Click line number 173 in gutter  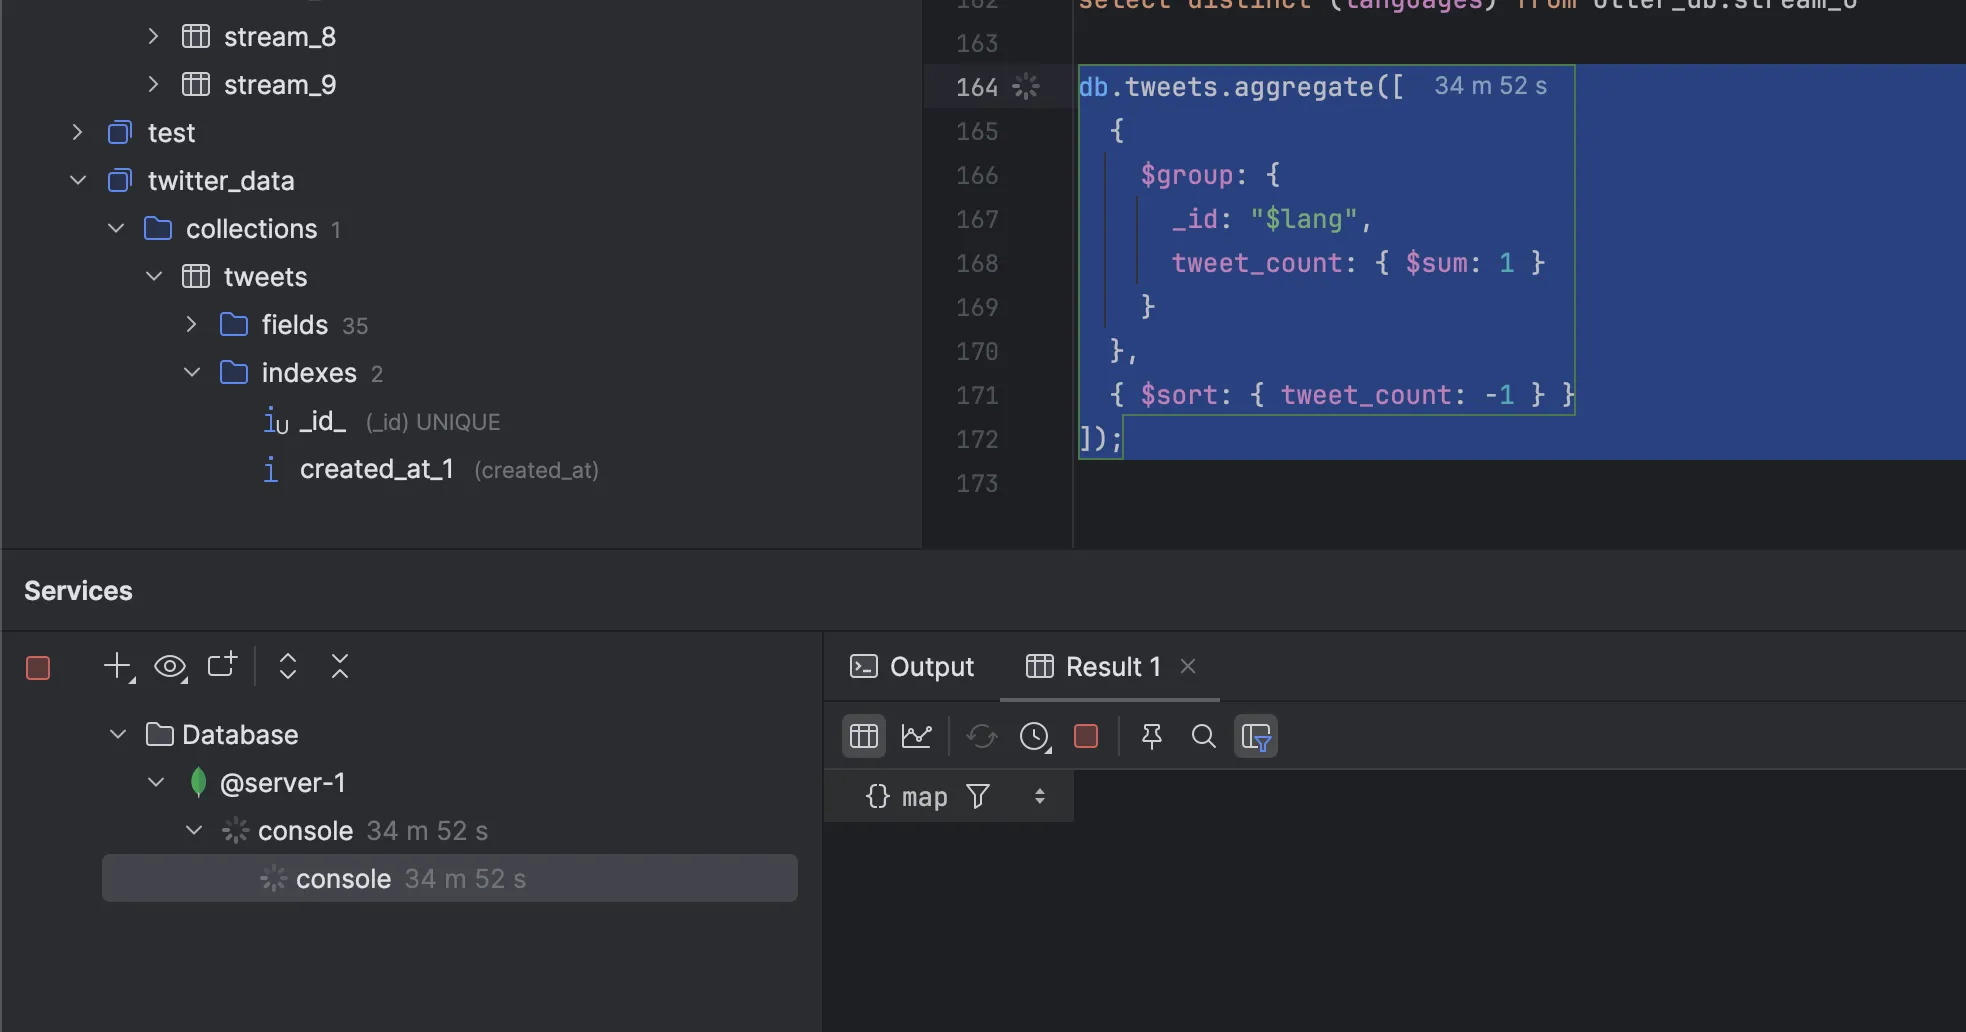[x=977, y=483]
